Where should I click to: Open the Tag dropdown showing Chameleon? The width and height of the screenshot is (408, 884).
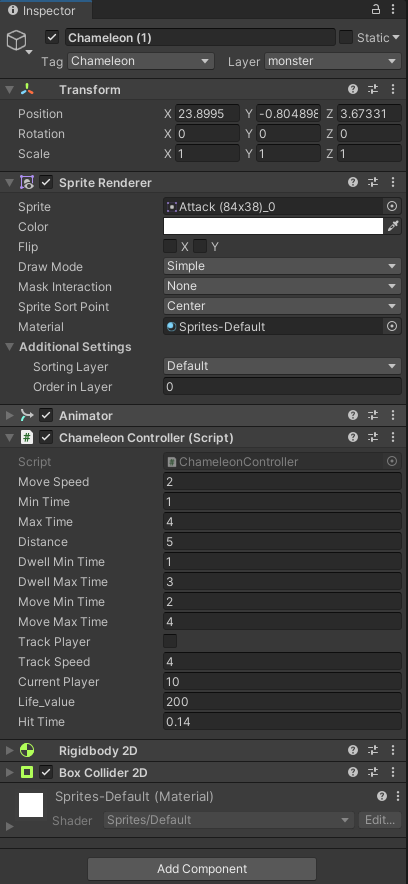(141, 61)
